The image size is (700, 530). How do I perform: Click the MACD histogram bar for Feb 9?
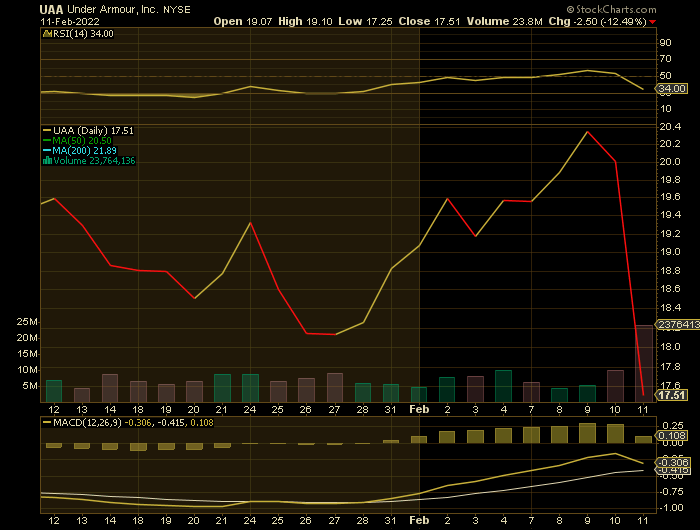point(588,433)
